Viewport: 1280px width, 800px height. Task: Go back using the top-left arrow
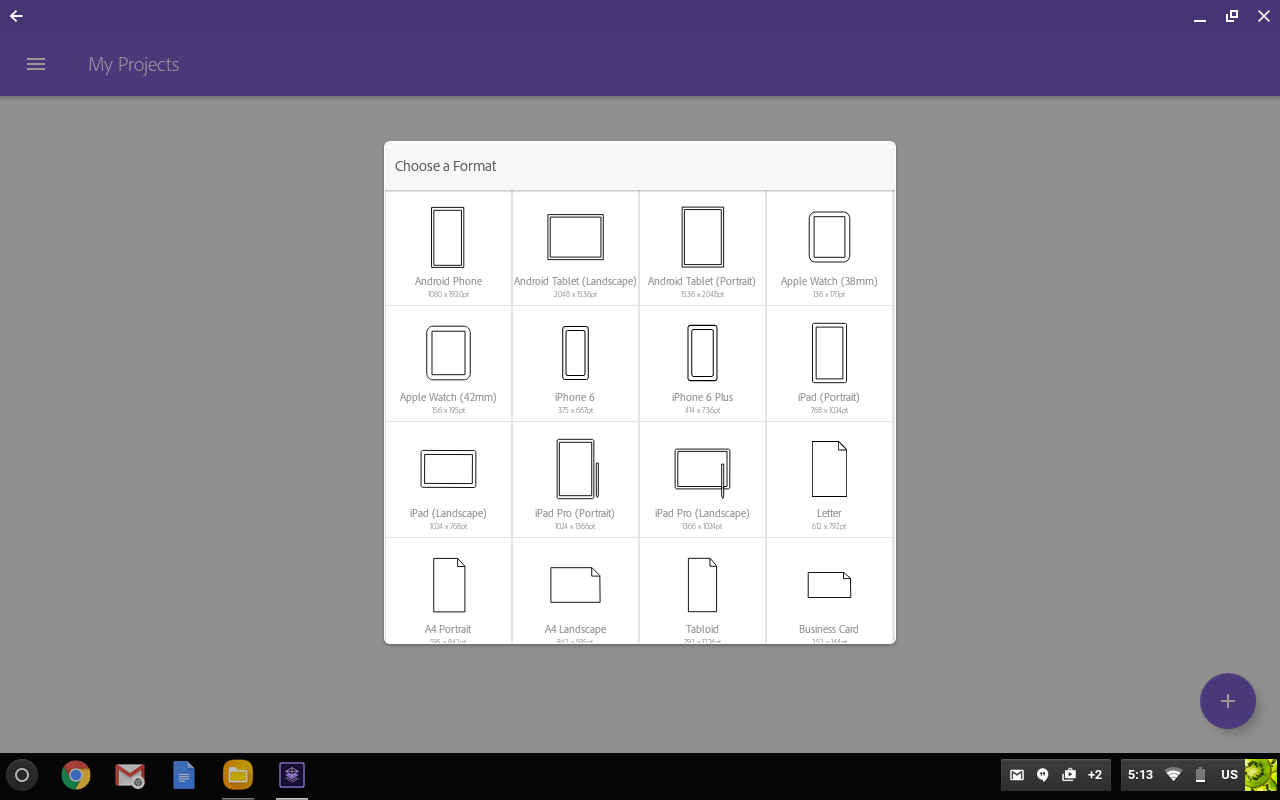tap(16, 16)
